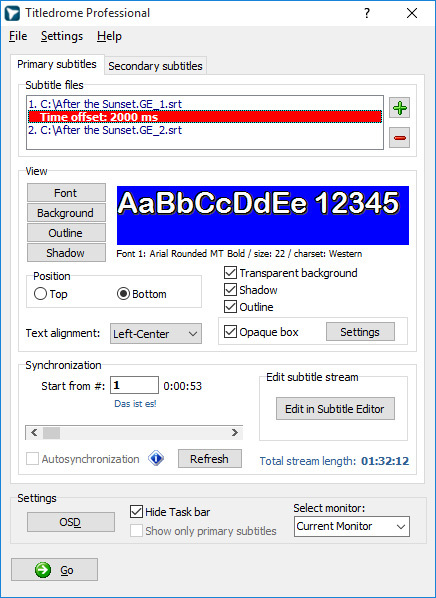The width and height of the screenshot is (436, 598).
Task: Click the blue font preview sample
Action: pyautogui.click(x=263, y=215)
